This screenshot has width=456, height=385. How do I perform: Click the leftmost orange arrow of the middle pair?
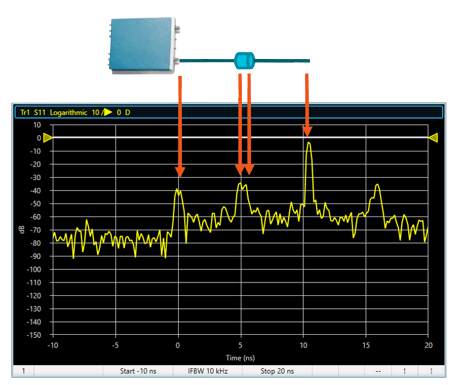pos(240,124)
